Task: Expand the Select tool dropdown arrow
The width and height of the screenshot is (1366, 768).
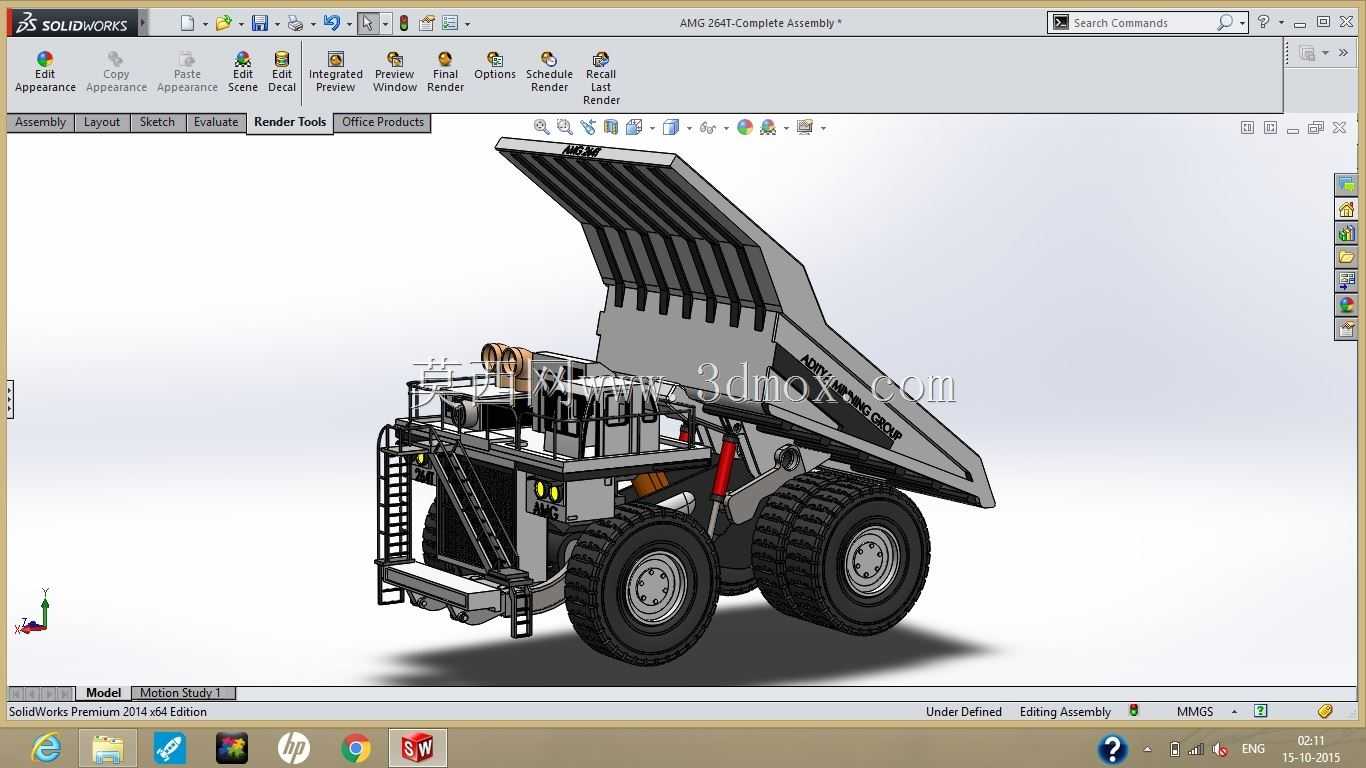Action: tap(385, 24)
